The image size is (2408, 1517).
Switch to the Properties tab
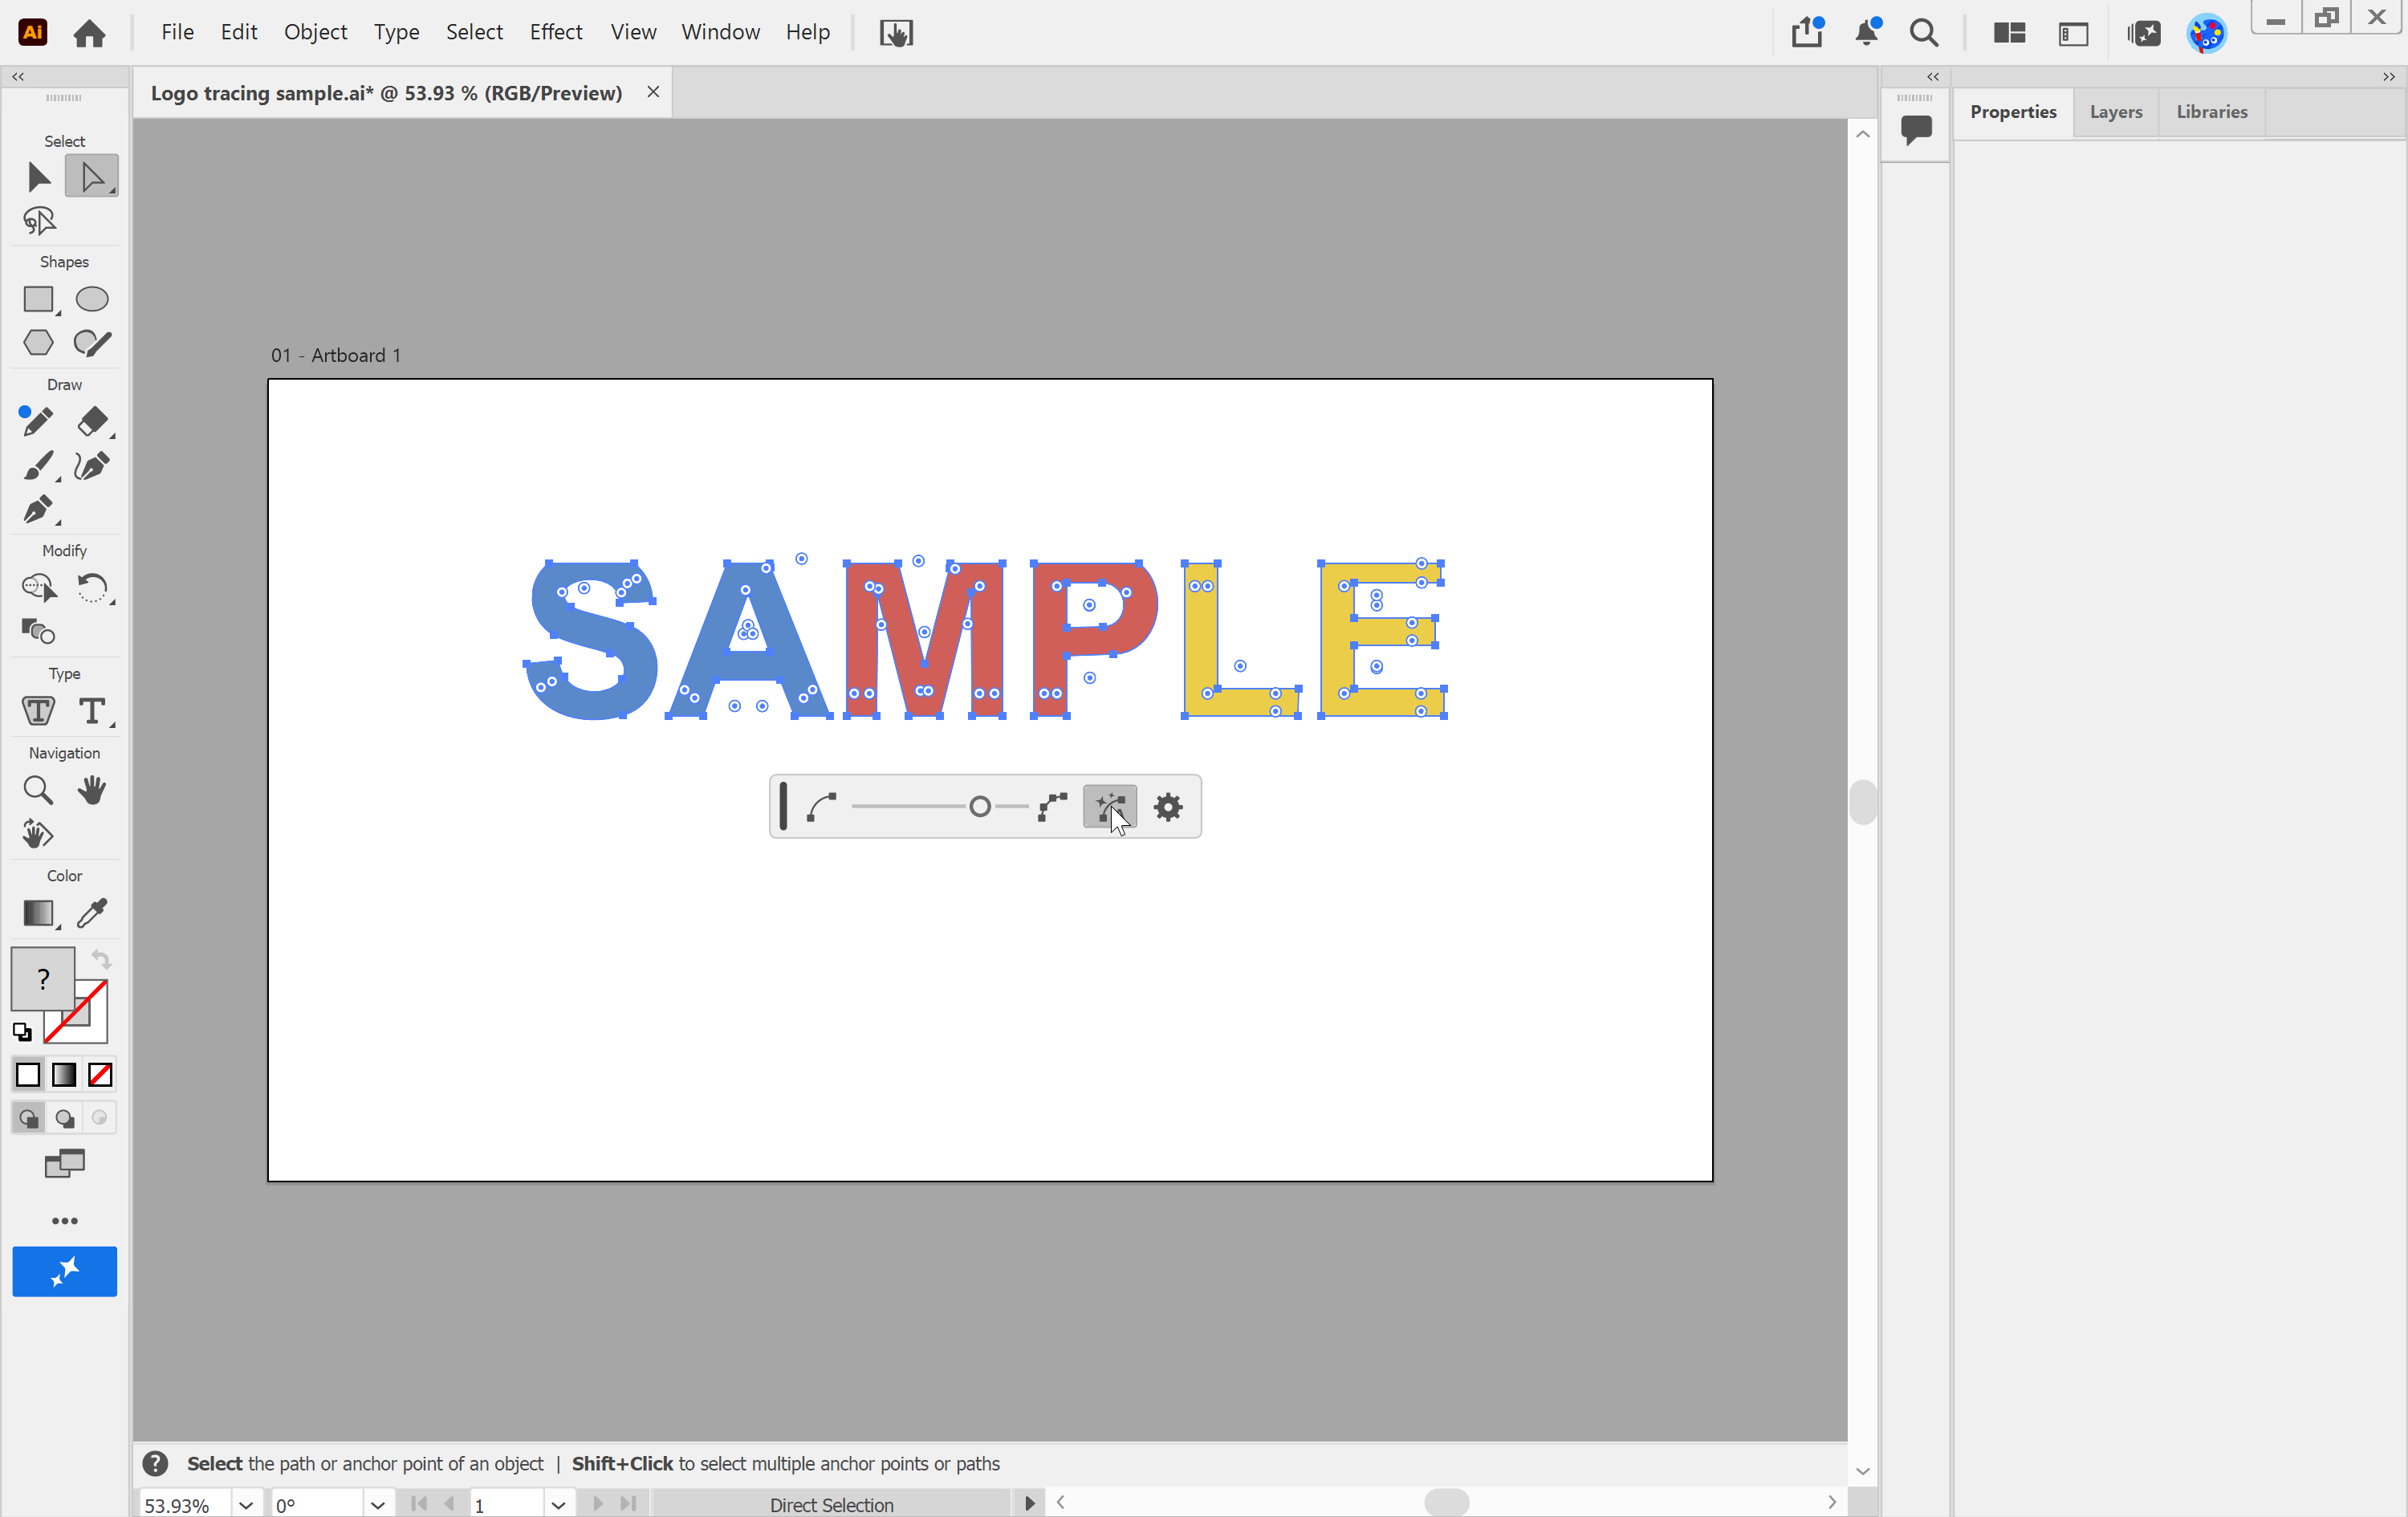(x=2012, y=112)
